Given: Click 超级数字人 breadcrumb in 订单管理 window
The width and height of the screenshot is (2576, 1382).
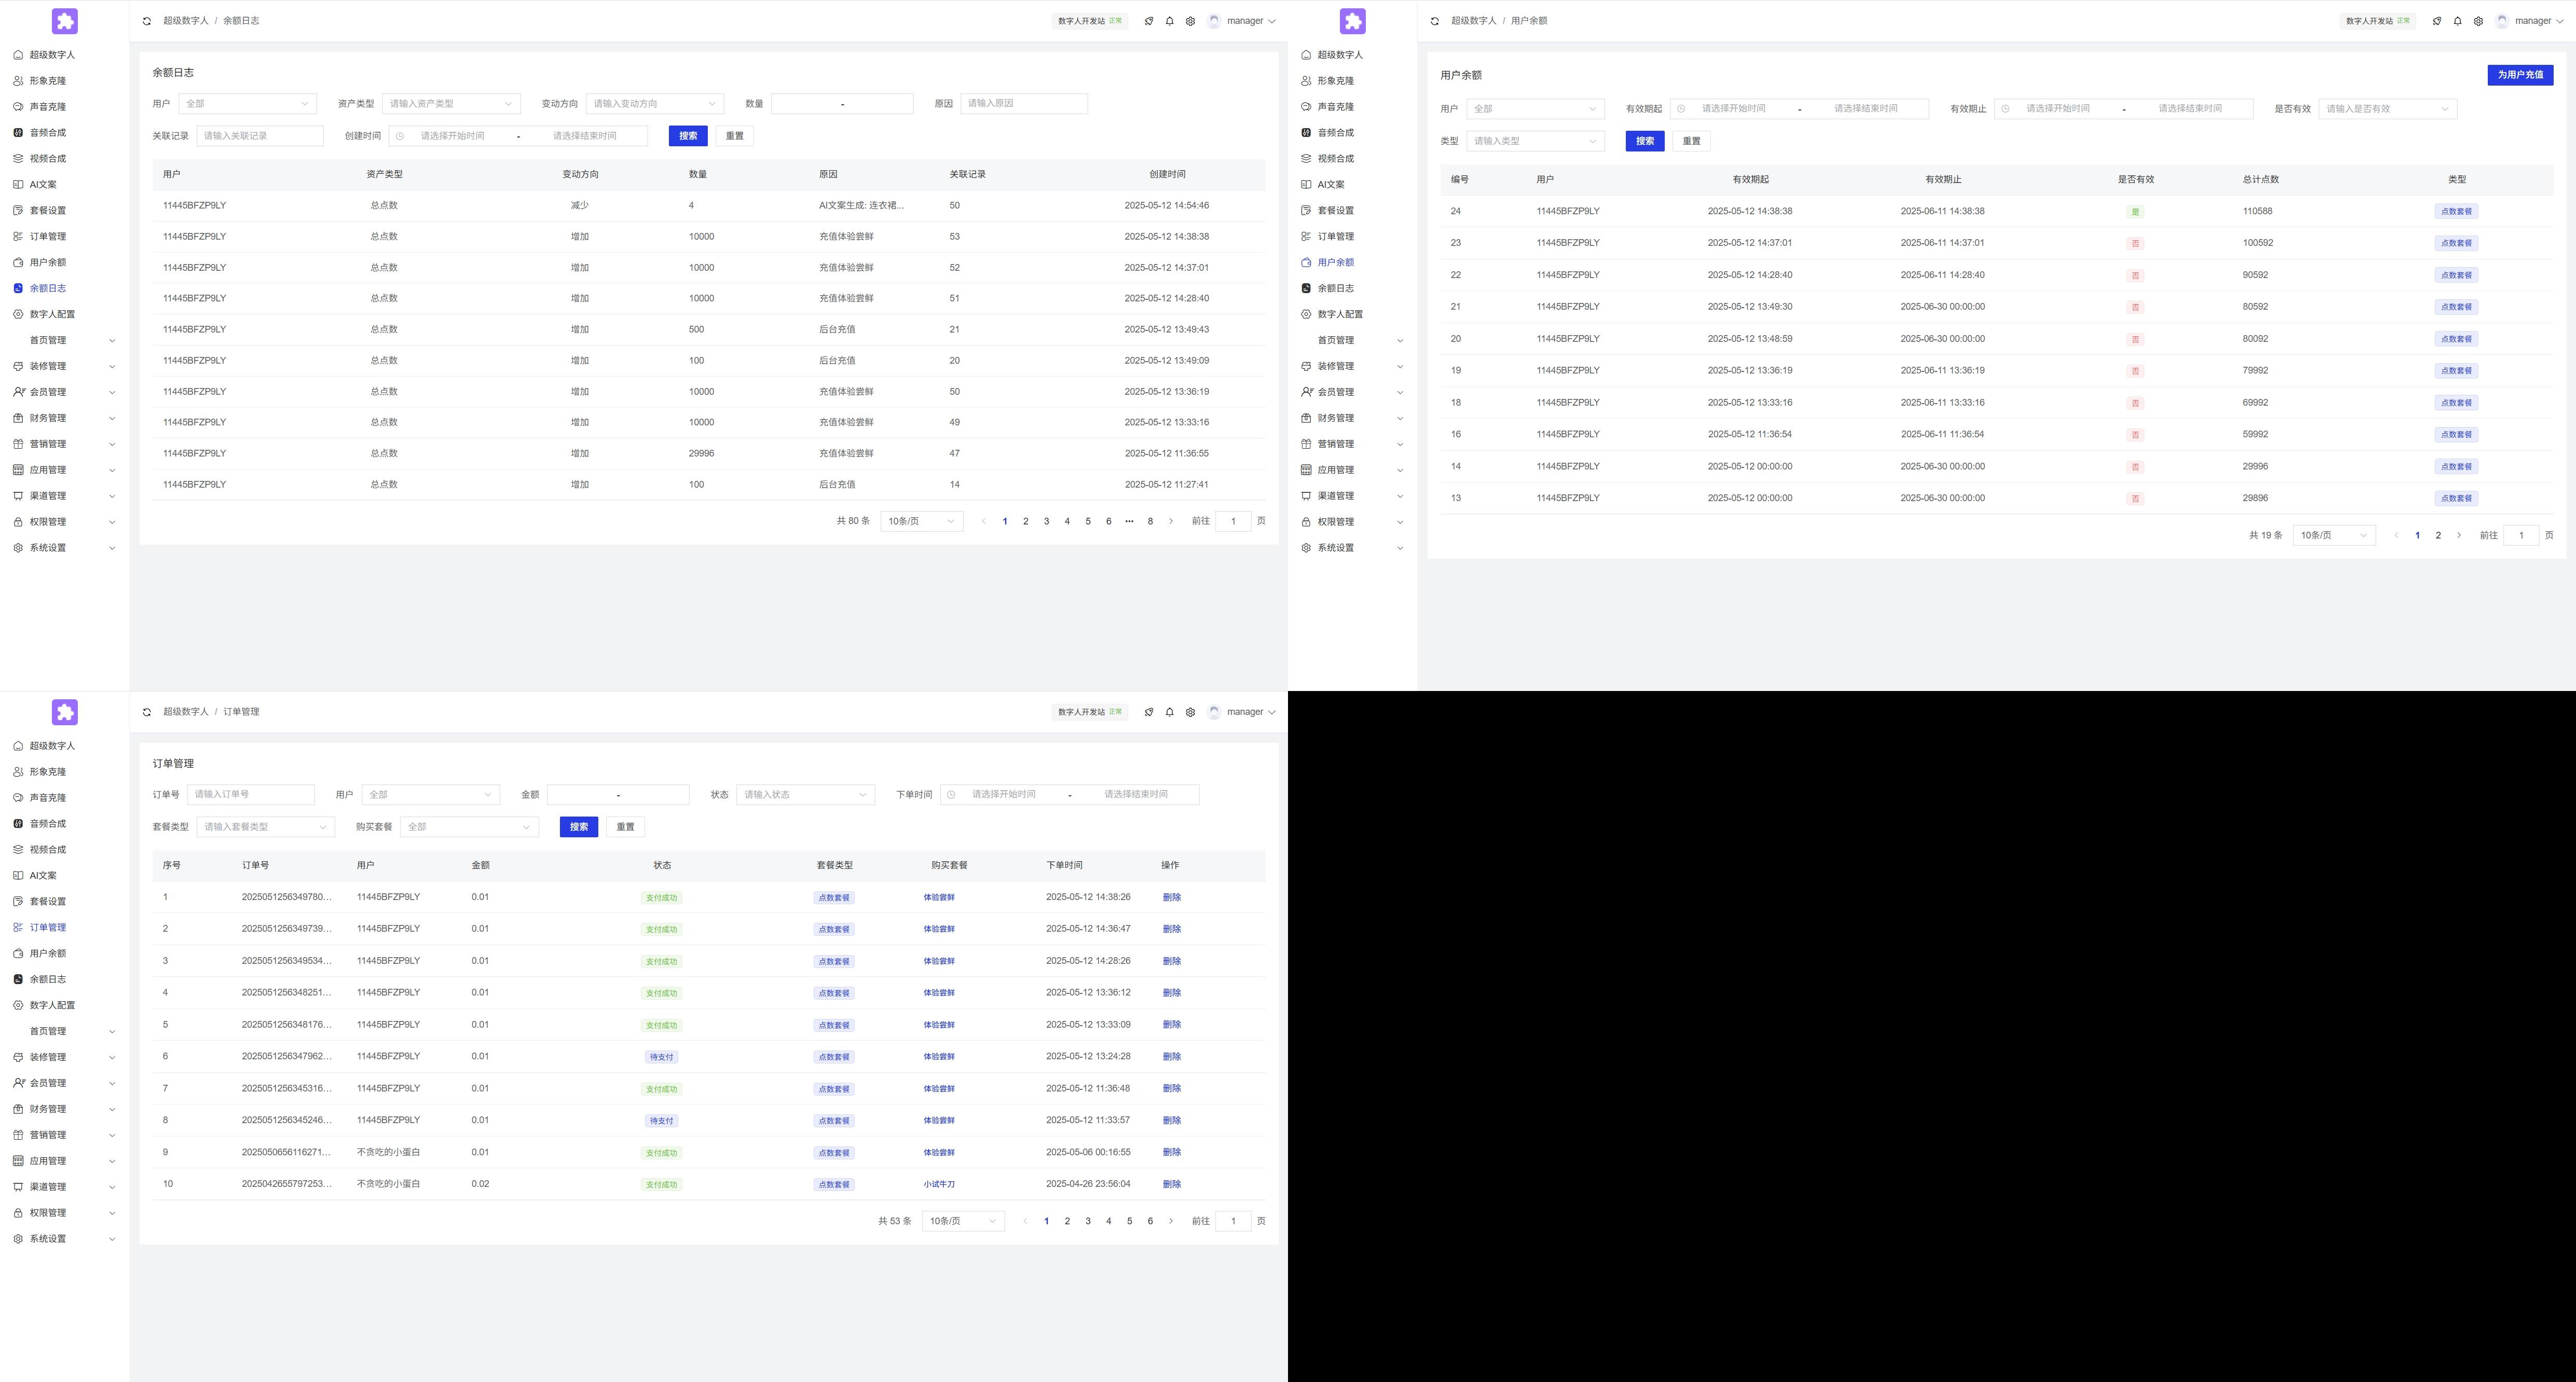Looking at the screenshot, I should (186, 712).
